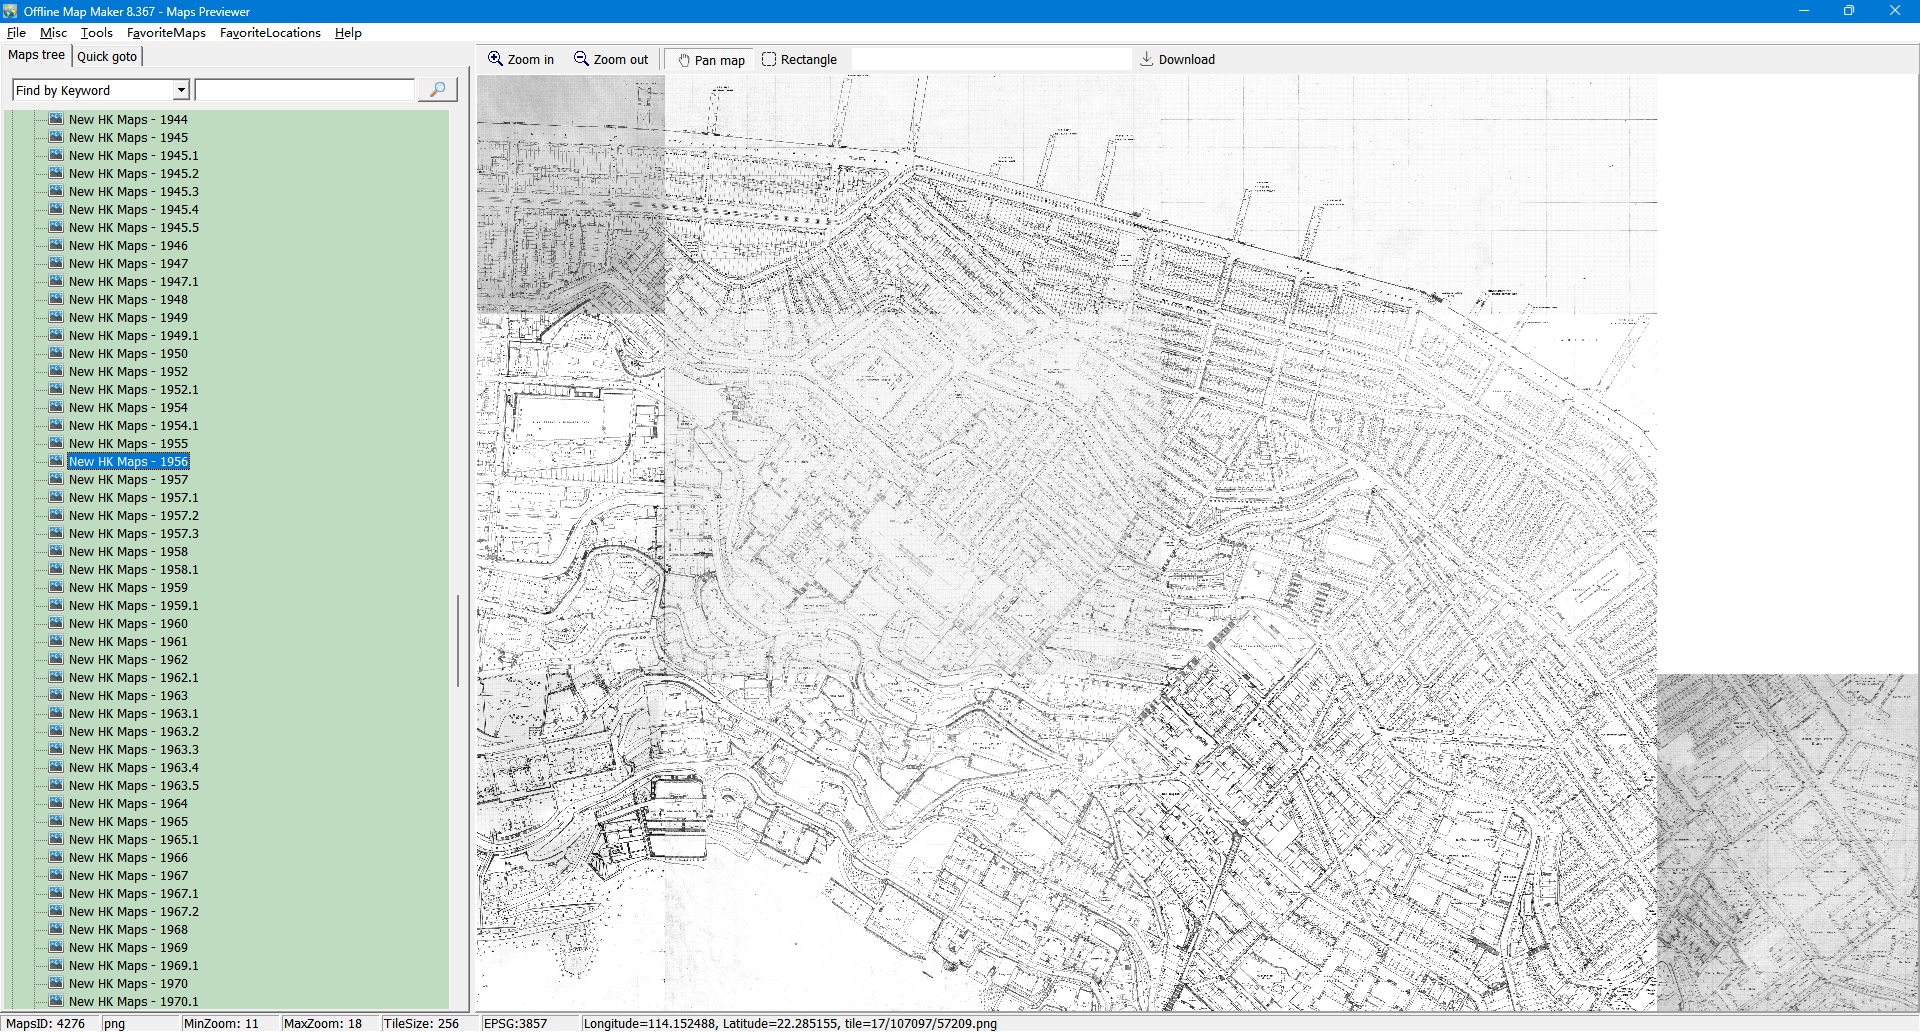Open the Tools menu
The image size is (1920, 1032).
point(96,33)
